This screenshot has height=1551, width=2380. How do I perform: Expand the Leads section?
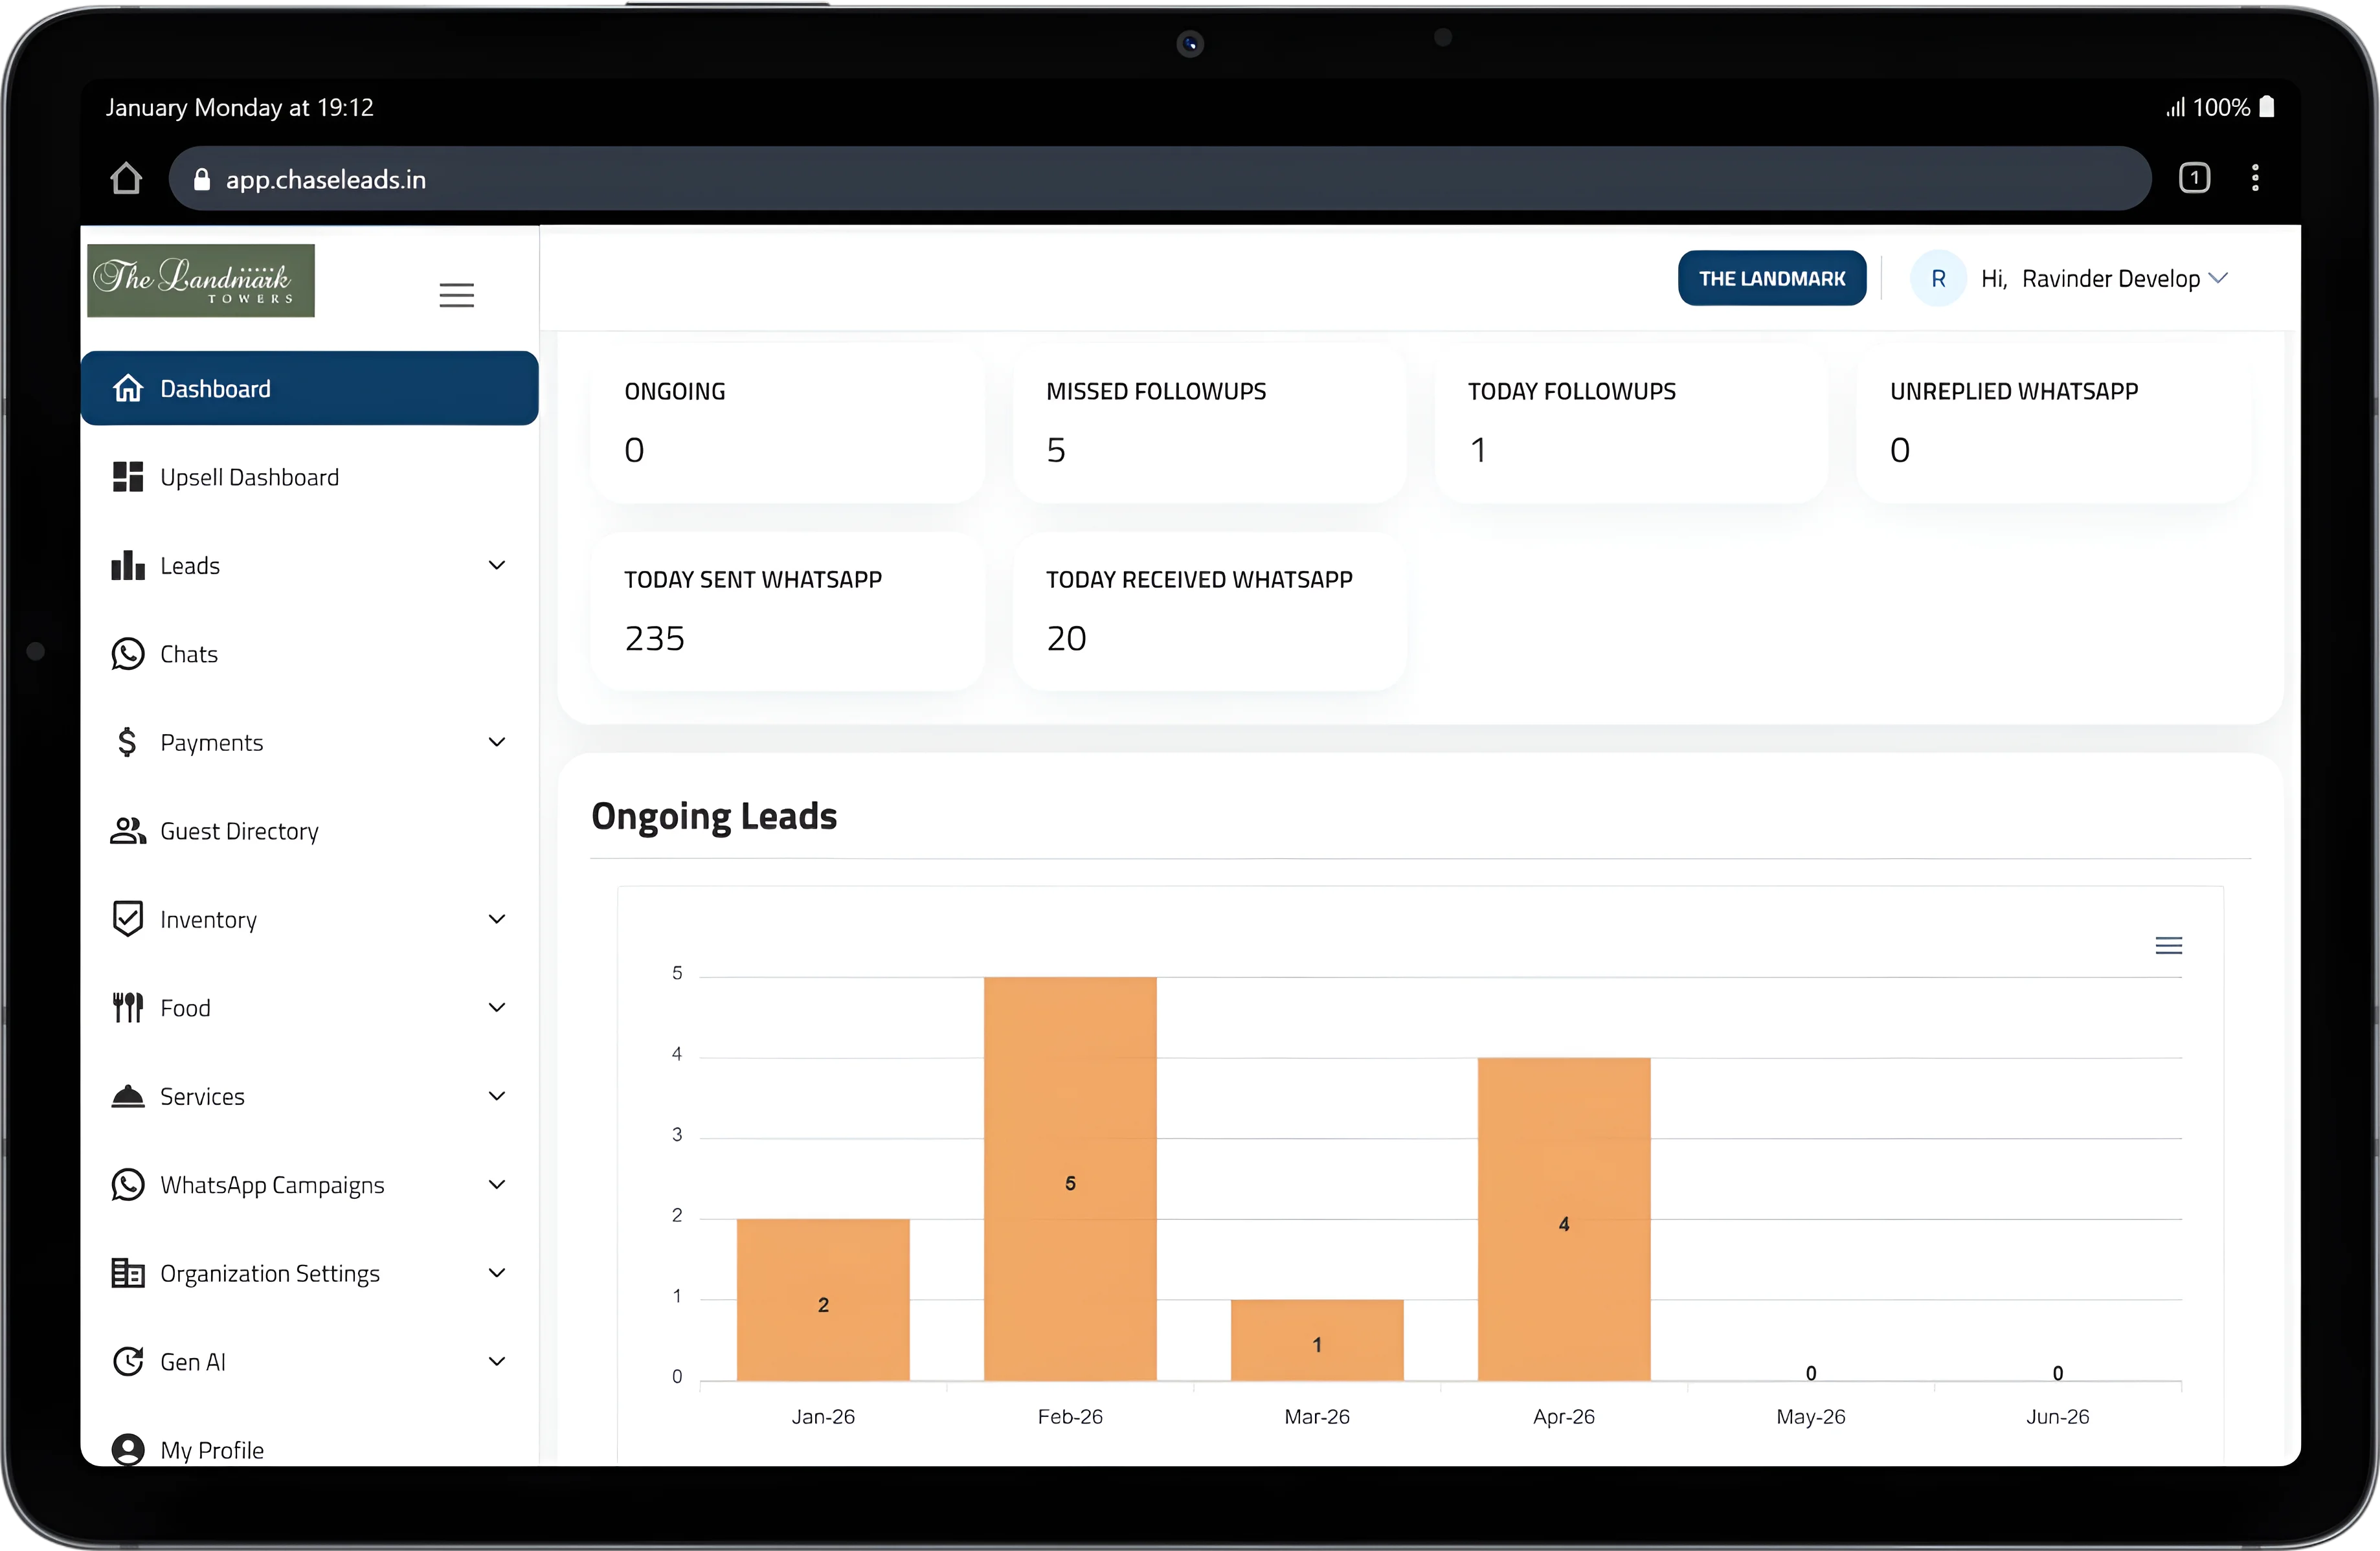point(497,564)
